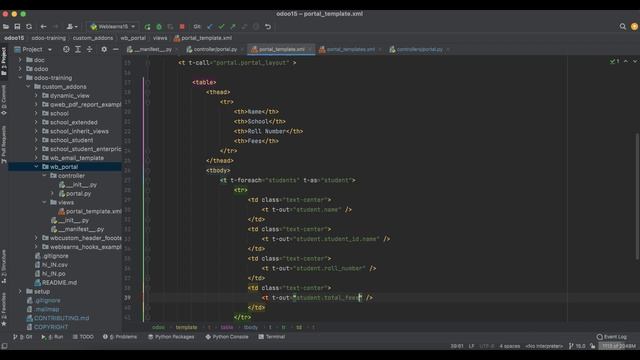
Task: Click custom_addons in the navigation breadcrumb
Action: [93, 38]
